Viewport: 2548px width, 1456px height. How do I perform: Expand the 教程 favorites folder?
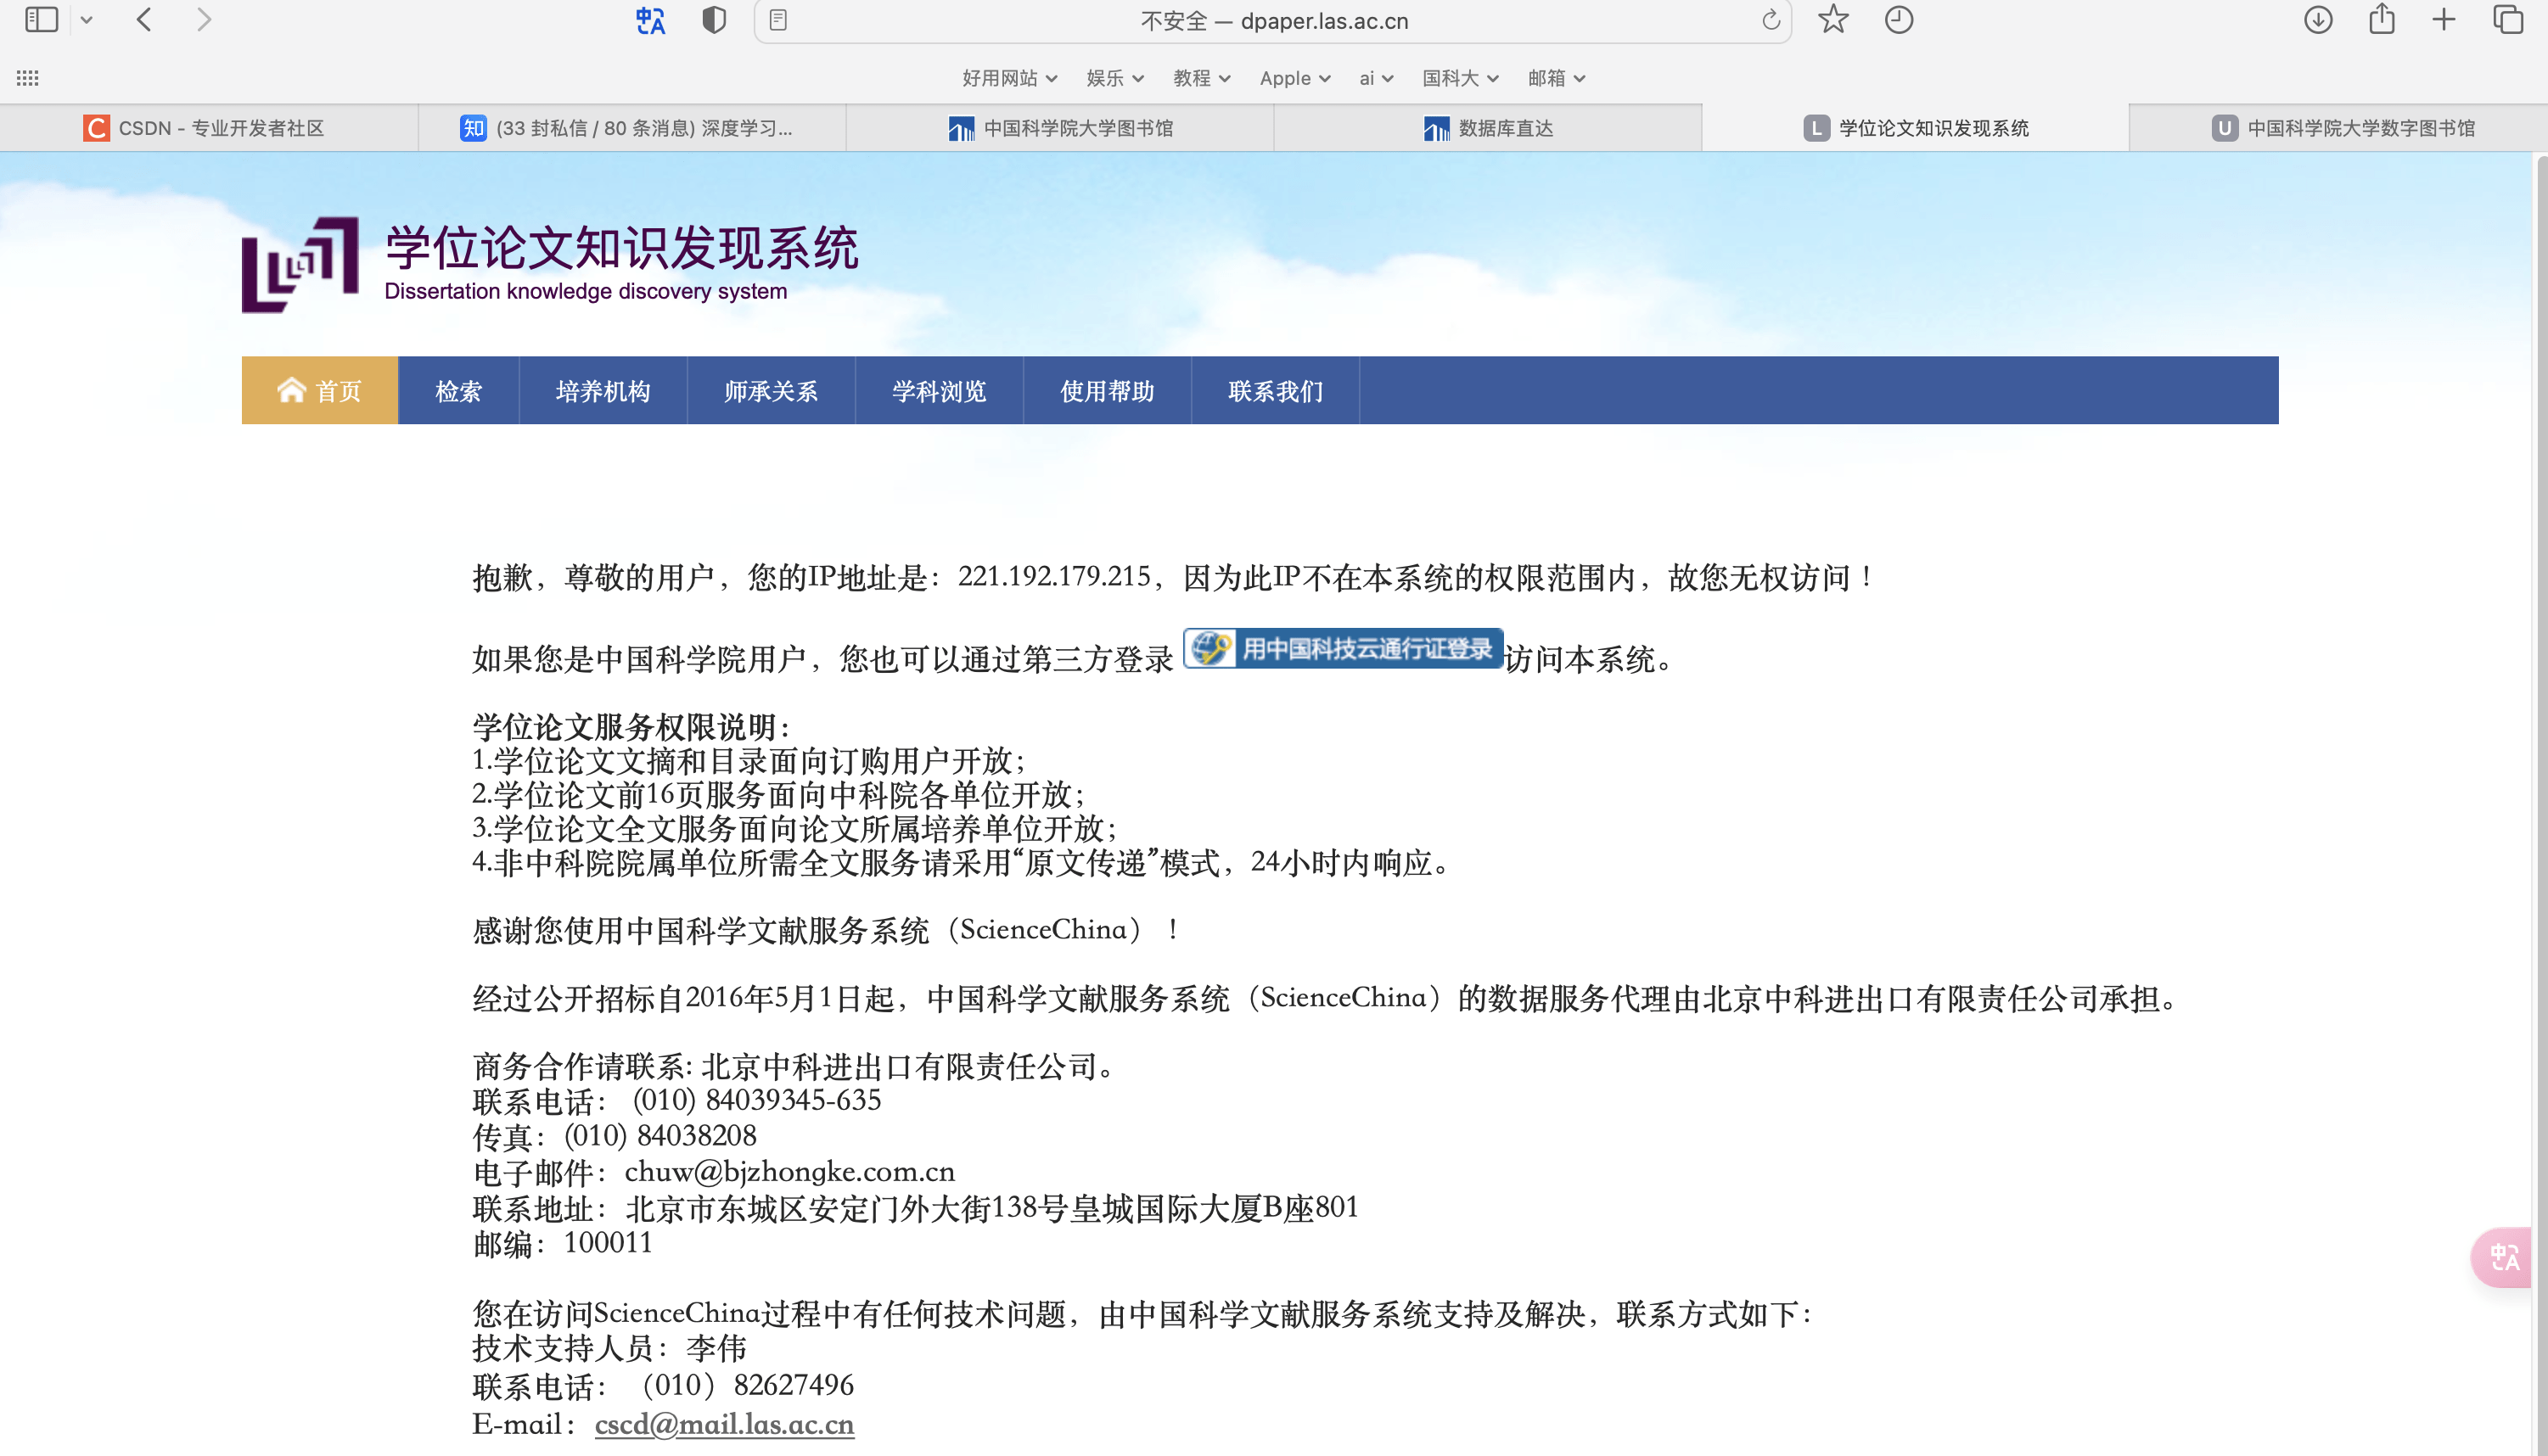pos(1201,78)
